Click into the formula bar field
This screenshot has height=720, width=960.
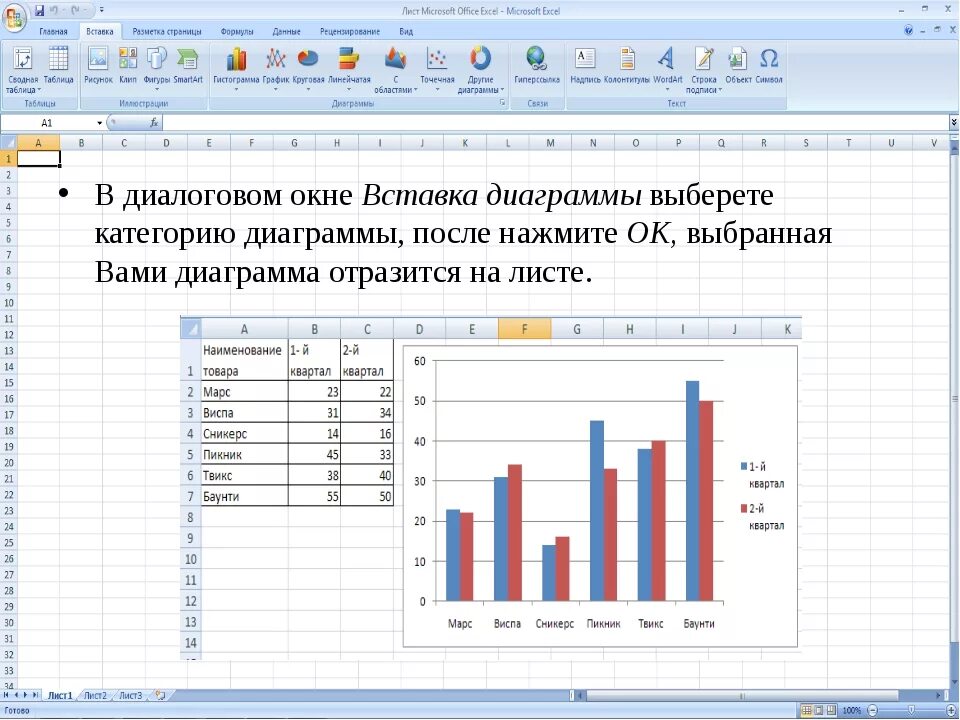[556, 123]
